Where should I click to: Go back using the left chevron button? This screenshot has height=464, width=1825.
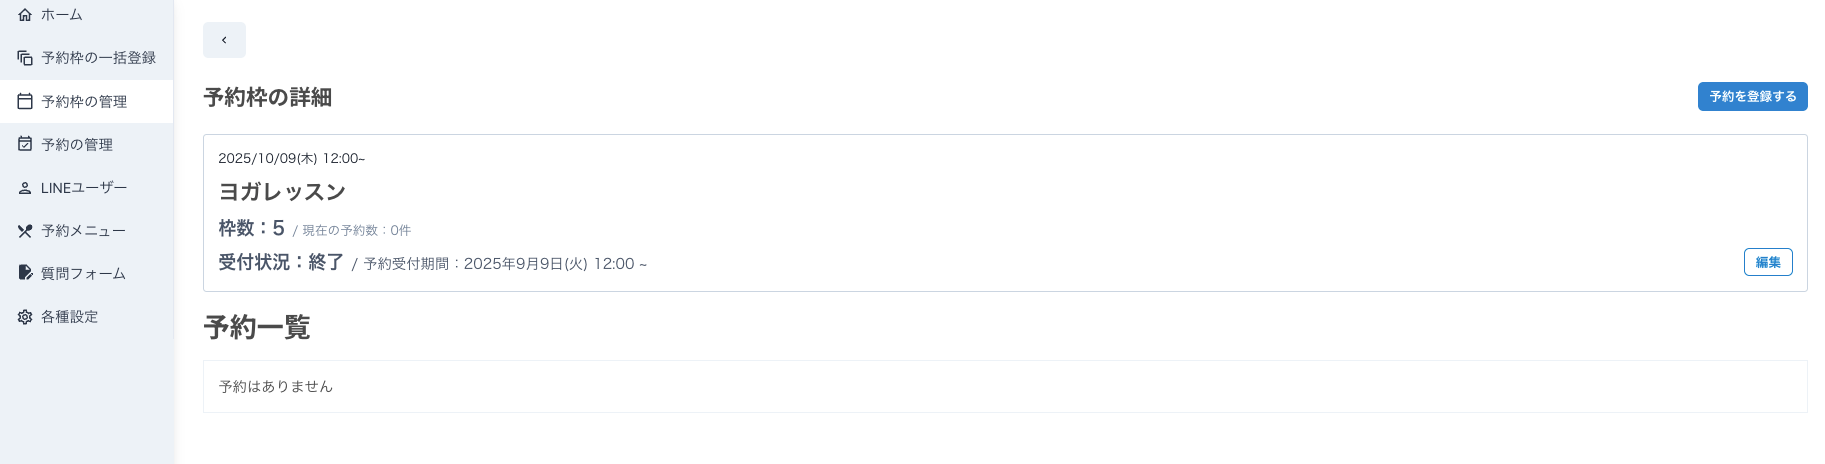[x=224, y=40]
